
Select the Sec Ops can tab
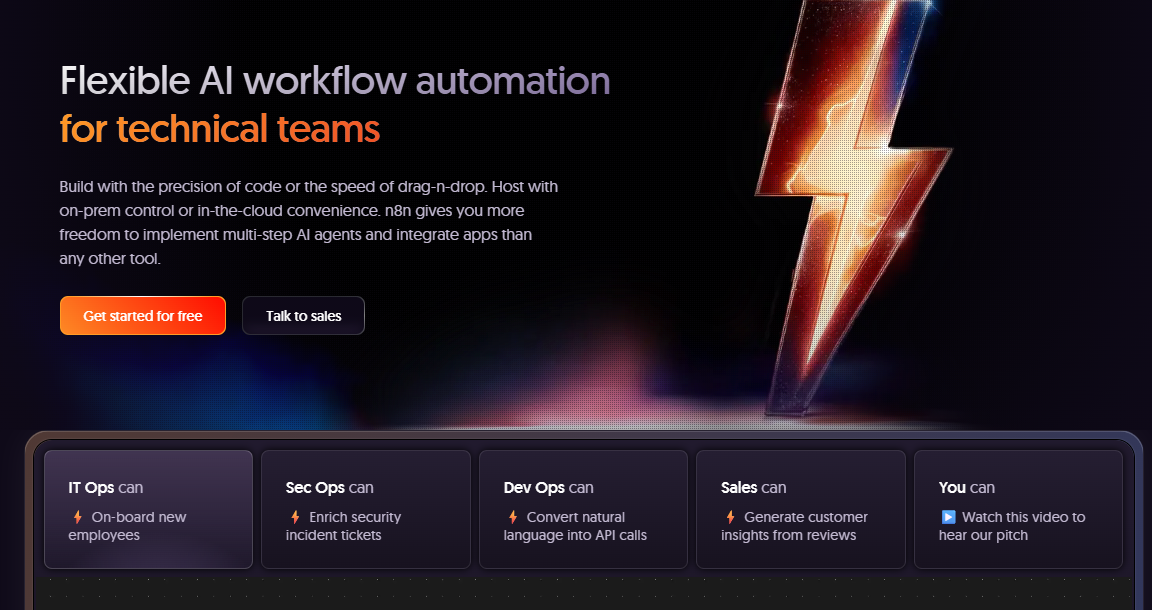pyautogui.click(x=366, y=509)
